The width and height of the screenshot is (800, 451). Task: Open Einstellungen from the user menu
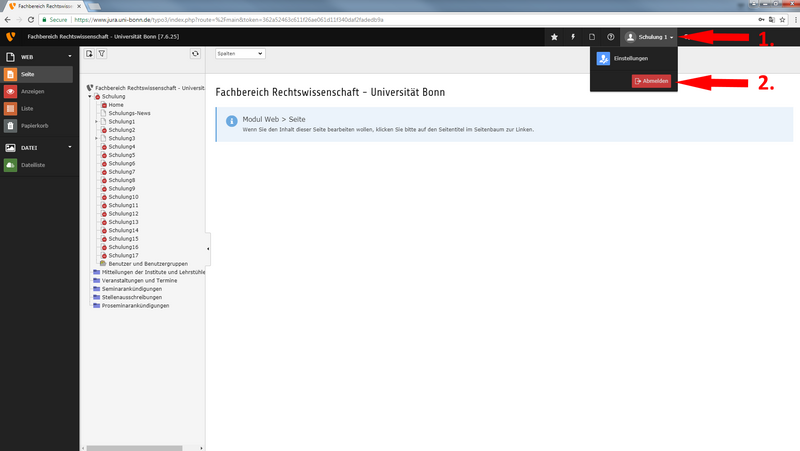tap(634, 58)
